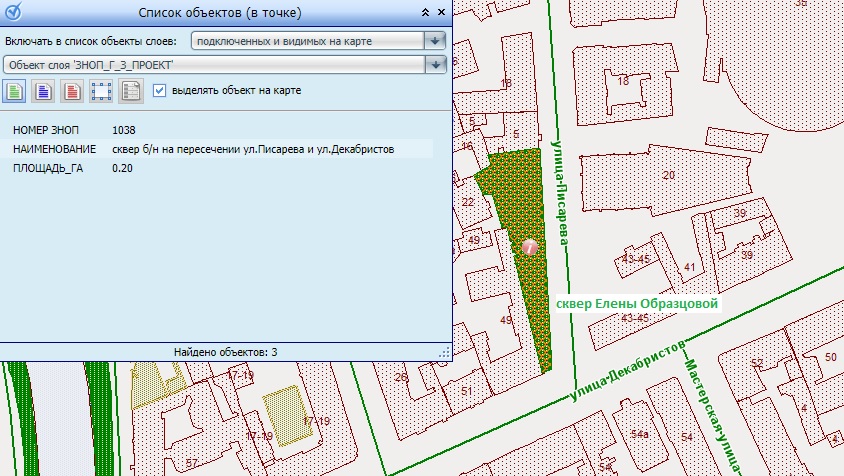The width and height of the screenshot is (844, 476).
Task: Toggle 'выделять объект на карте' checkbox
Action: [160, 91]
